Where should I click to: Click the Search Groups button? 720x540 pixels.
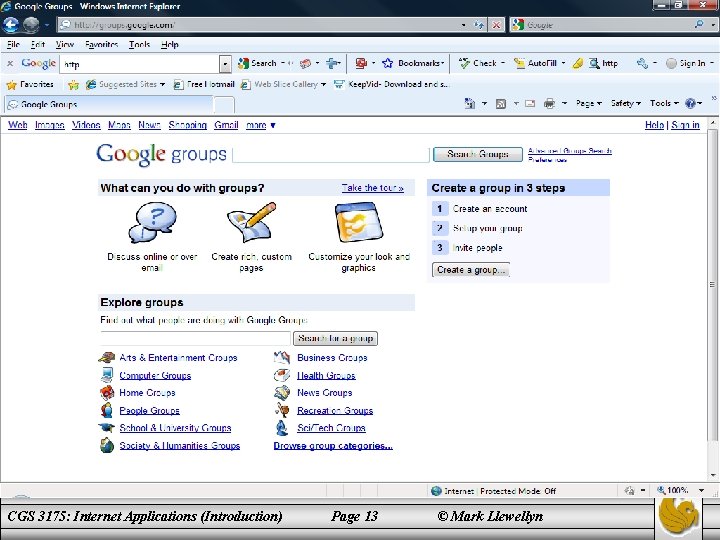click(x=478, y=154)
